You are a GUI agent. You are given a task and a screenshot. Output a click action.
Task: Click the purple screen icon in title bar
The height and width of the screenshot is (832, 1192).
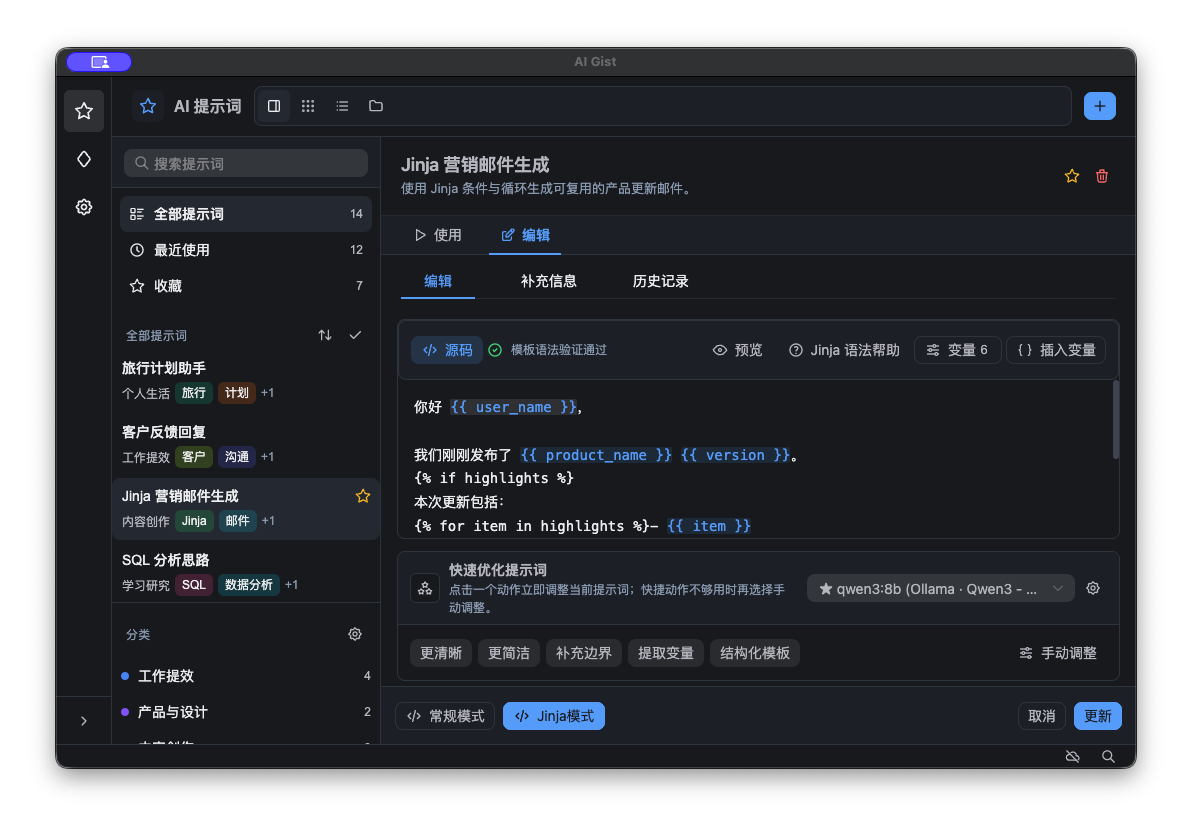tap(99, 62)
